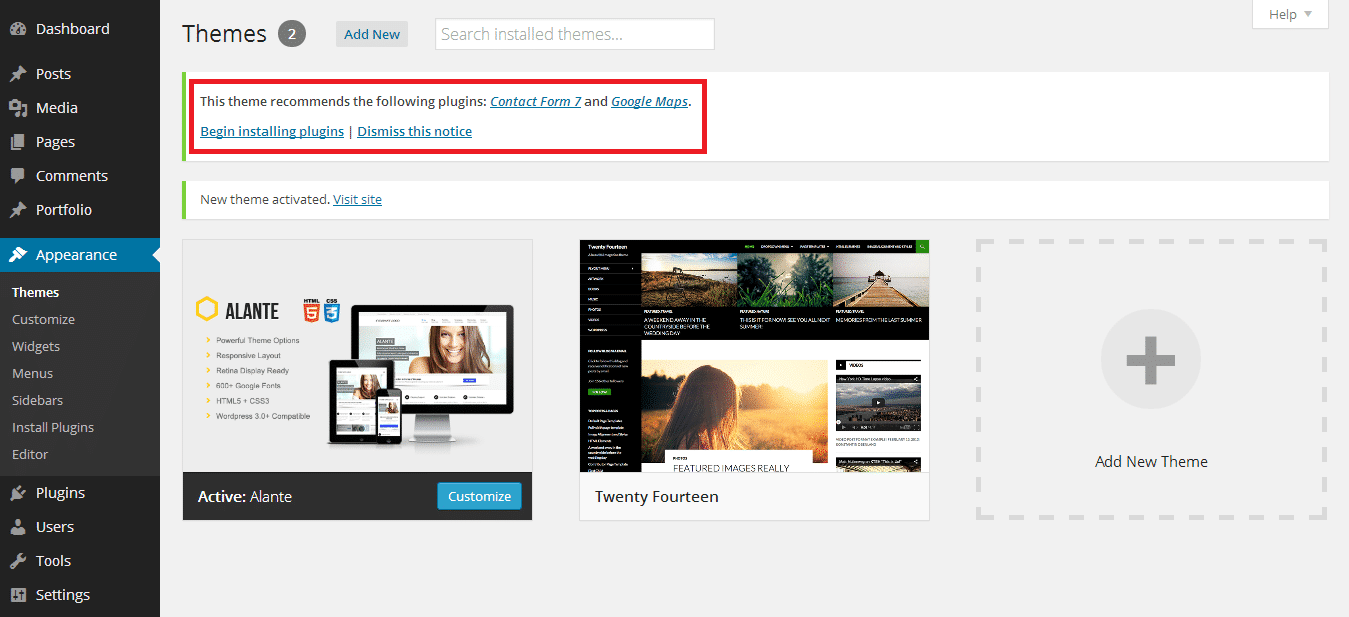Image resolution: width=1349 pixels, height=617 pixels.
Task: Click the Pages icon in sidebar
Action: [18, 142]
